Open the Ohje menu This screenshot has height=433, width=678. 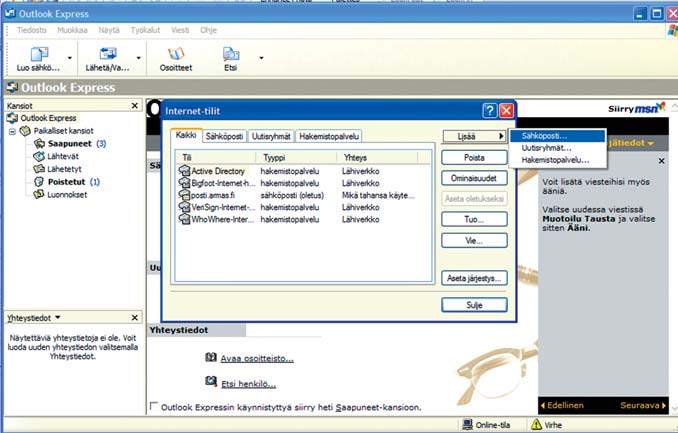tap(208, 30)
